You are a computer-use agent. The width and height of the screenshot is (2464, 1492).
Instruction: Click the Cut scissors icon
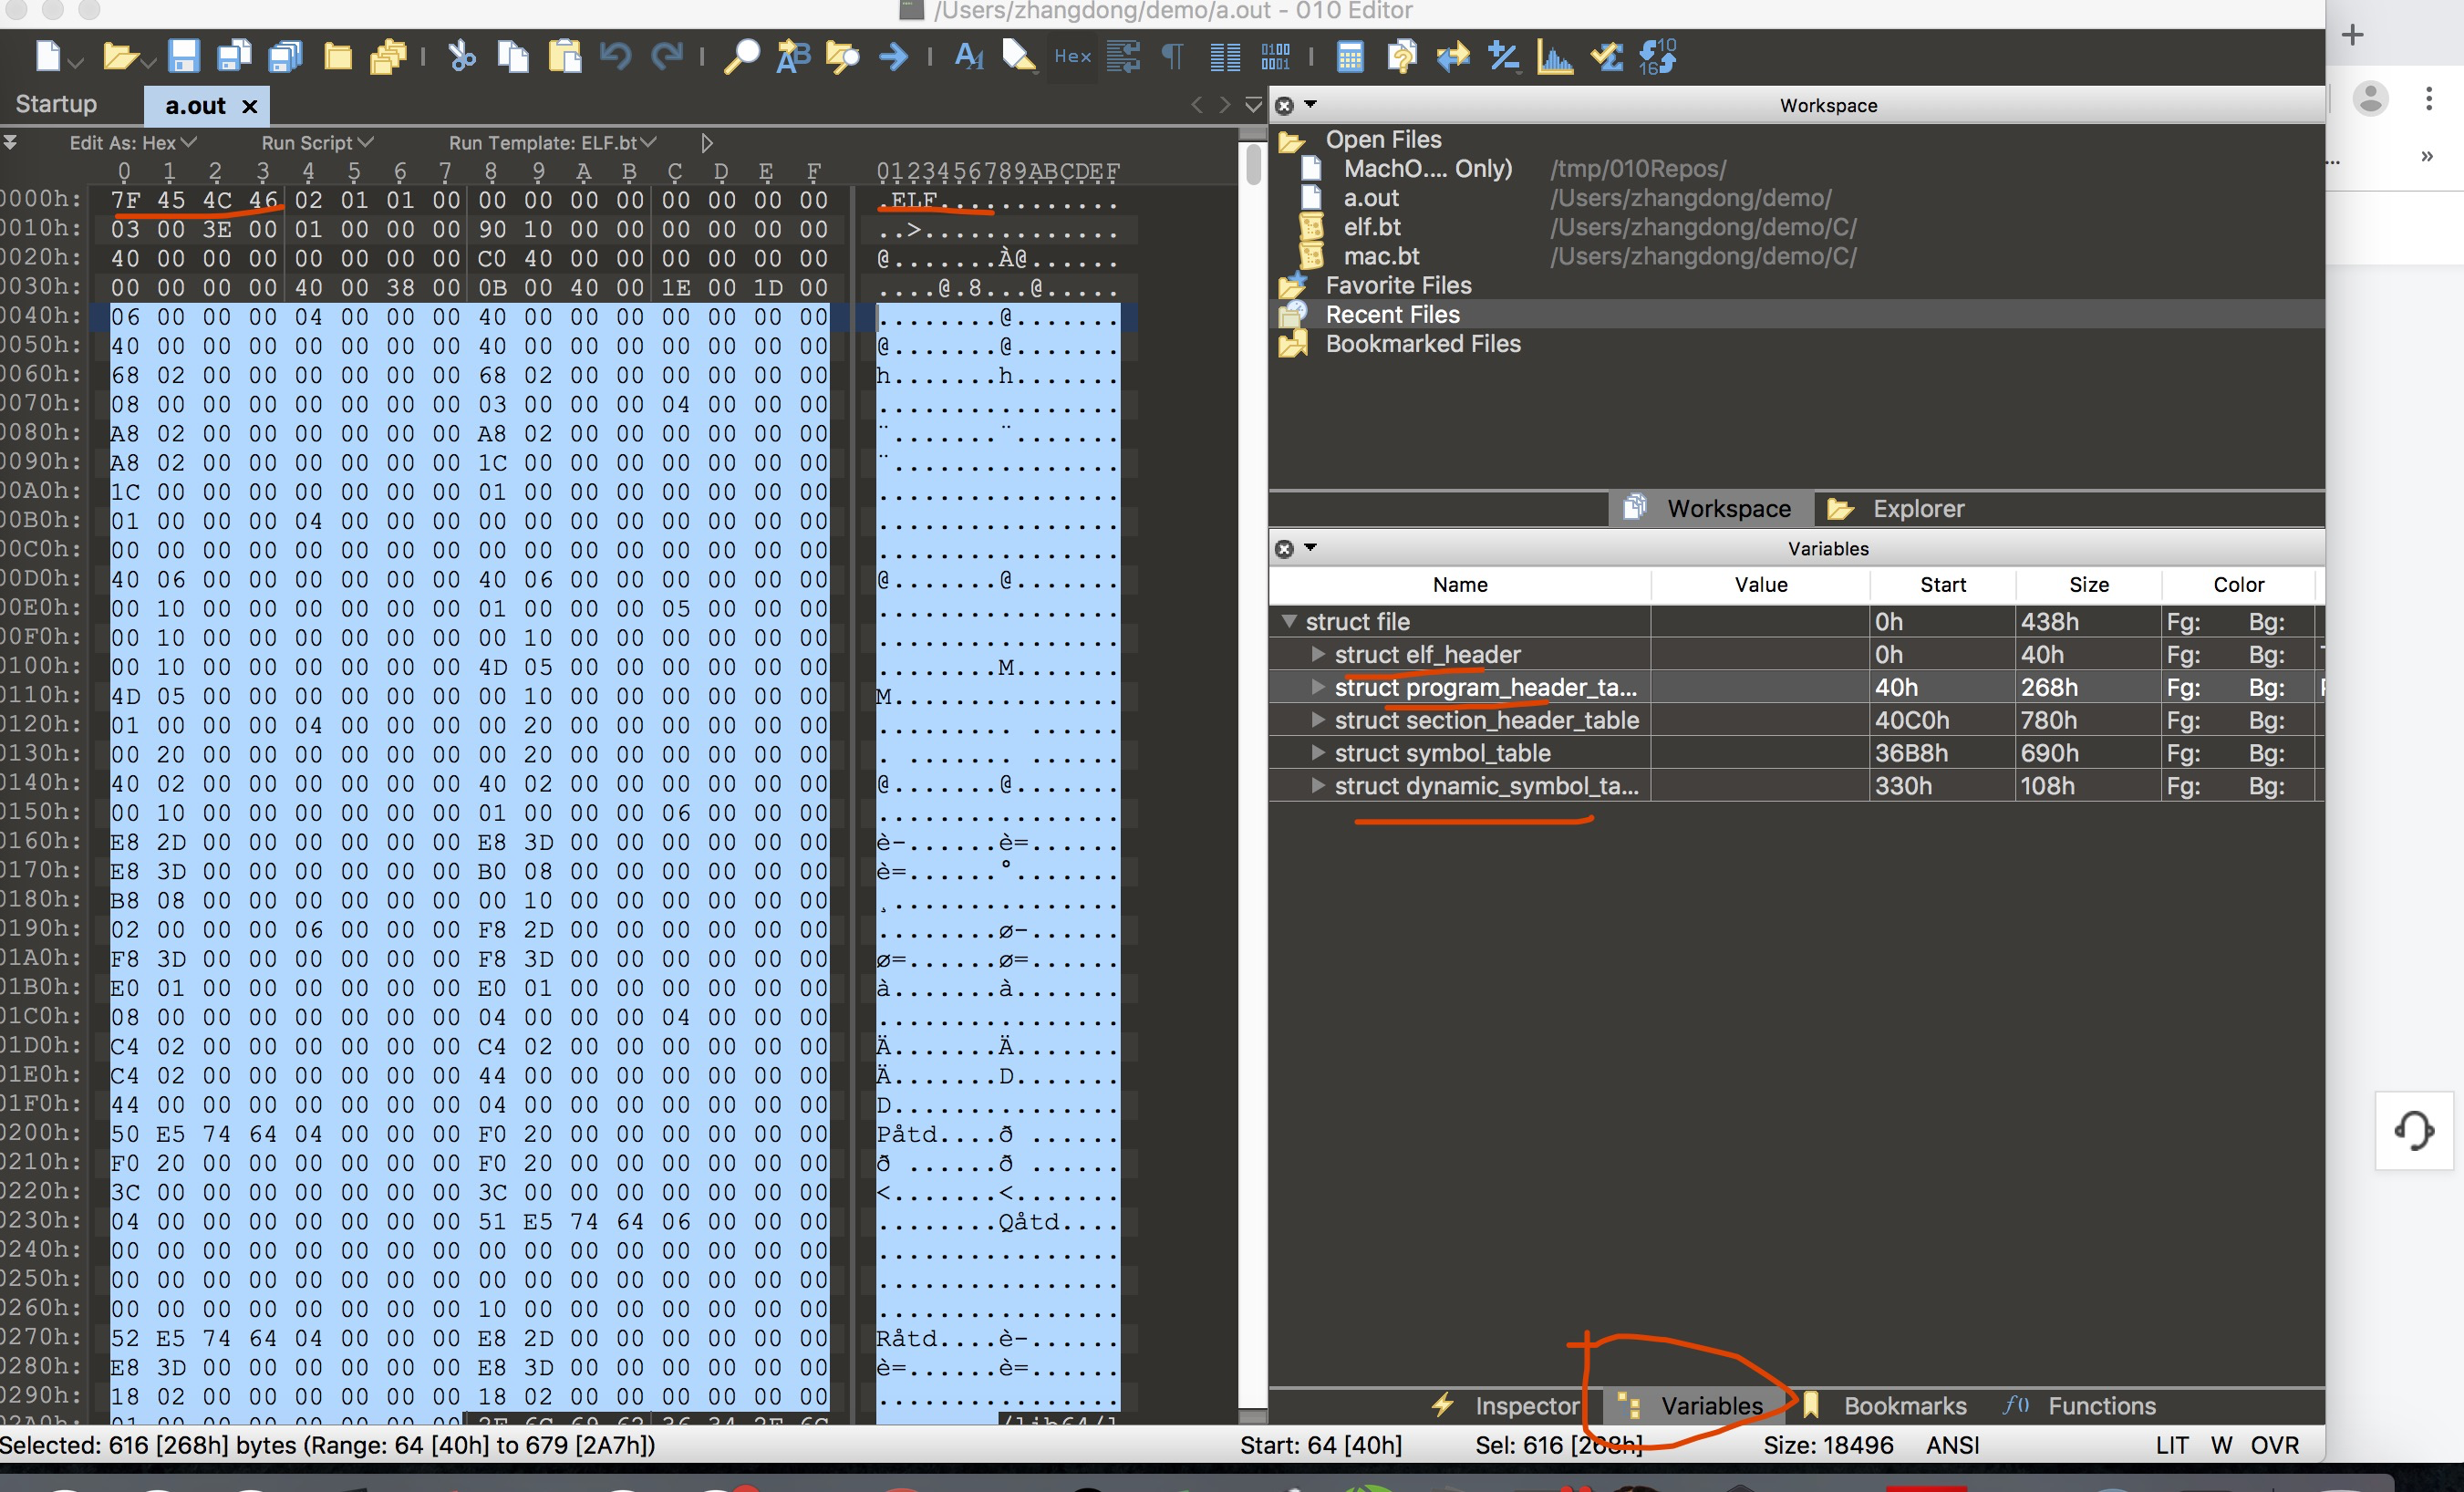[461, 56]
